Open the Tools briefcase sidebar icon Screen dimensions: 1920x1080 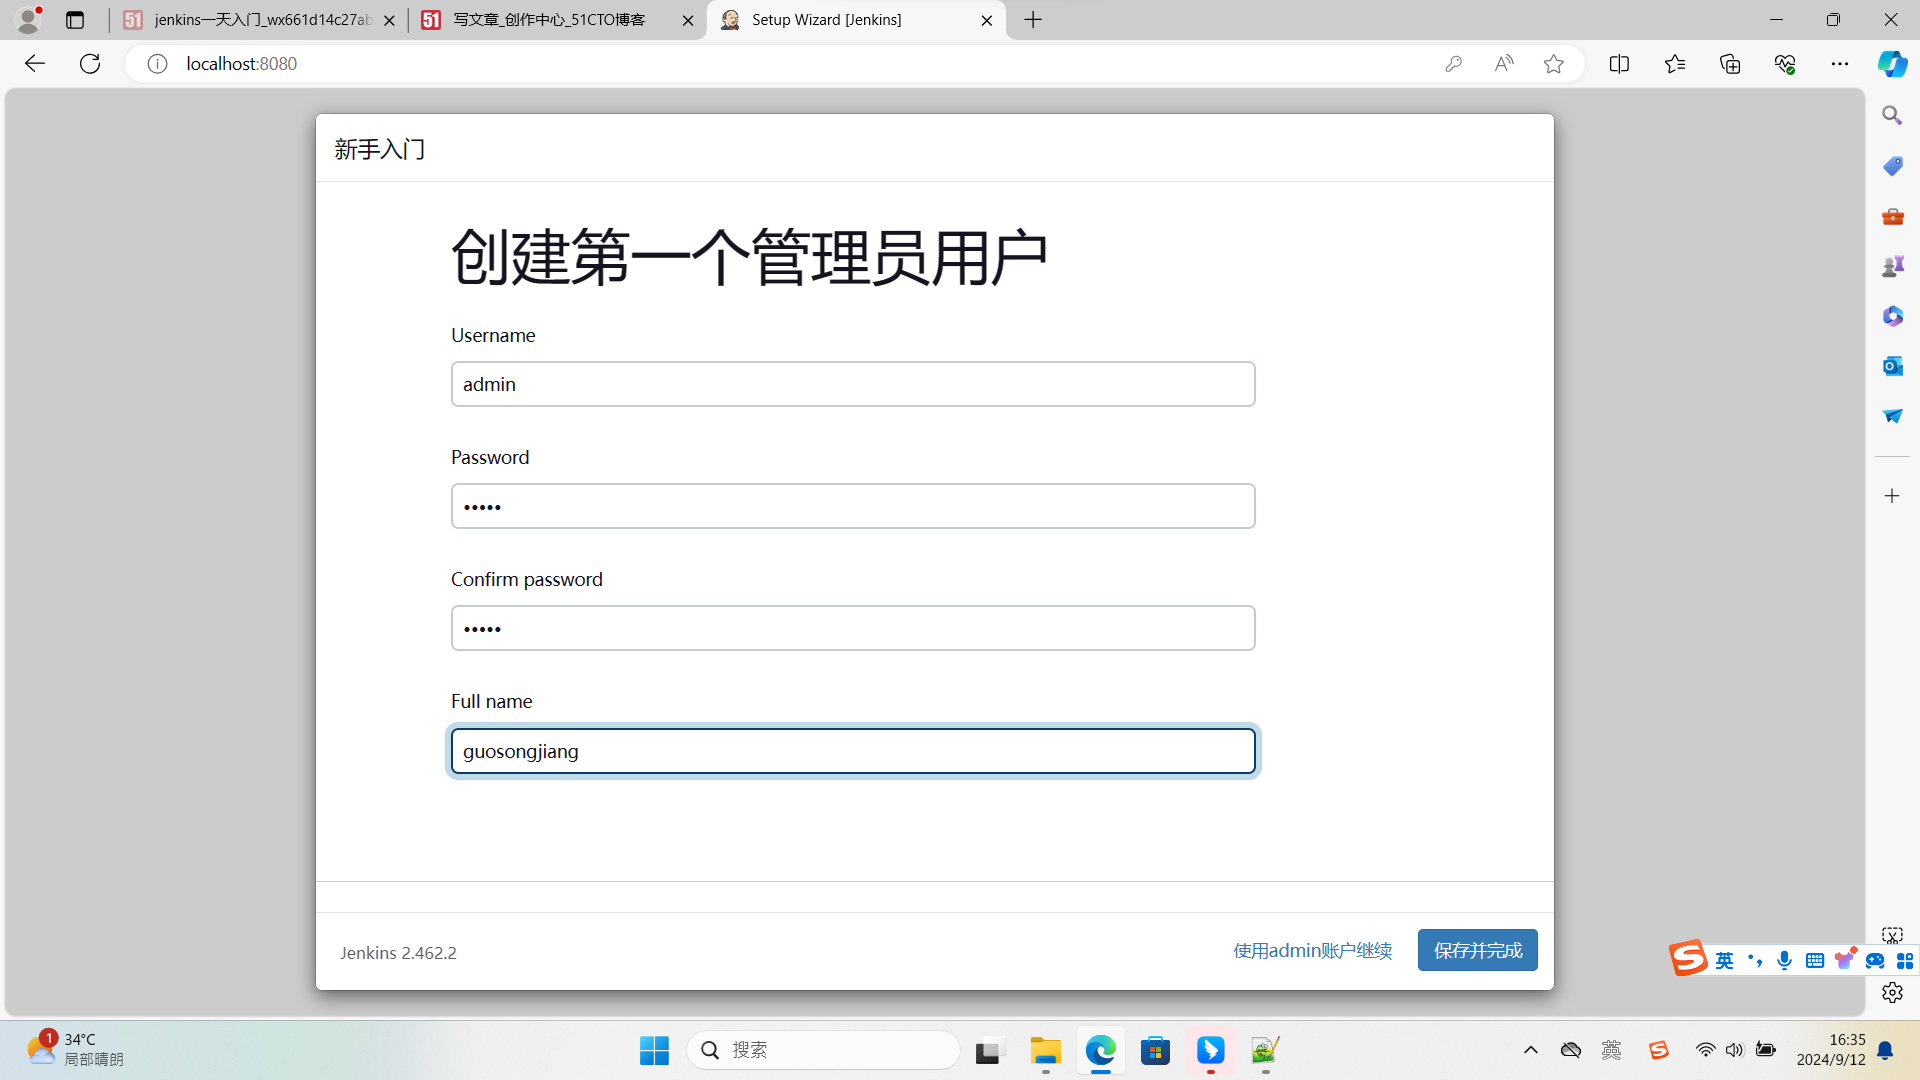[x=1892, y=216]
